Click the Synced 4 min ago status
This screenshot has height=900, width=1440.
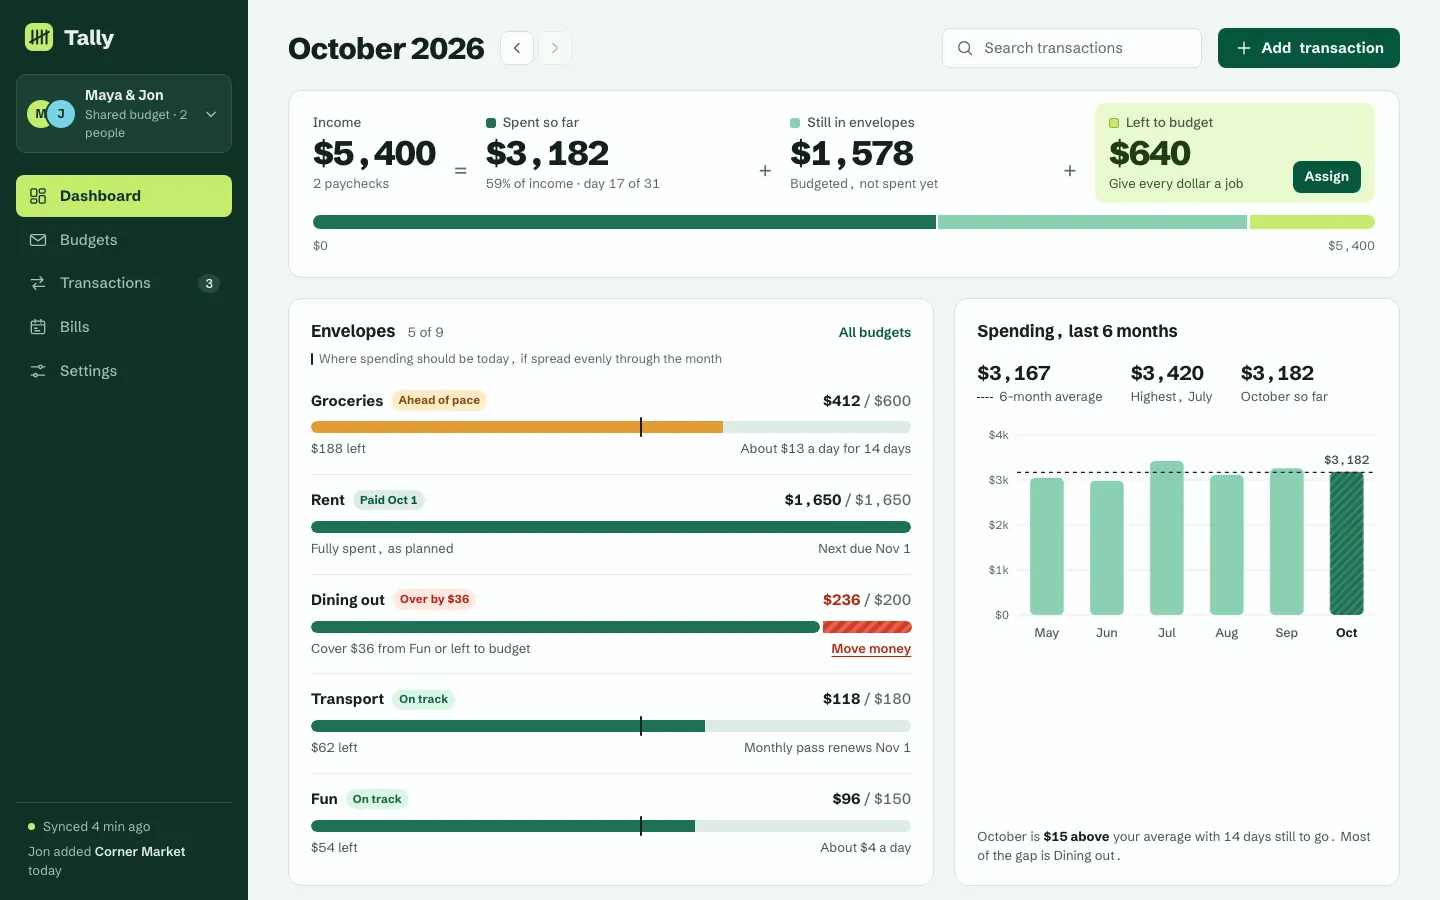(89, 827)
